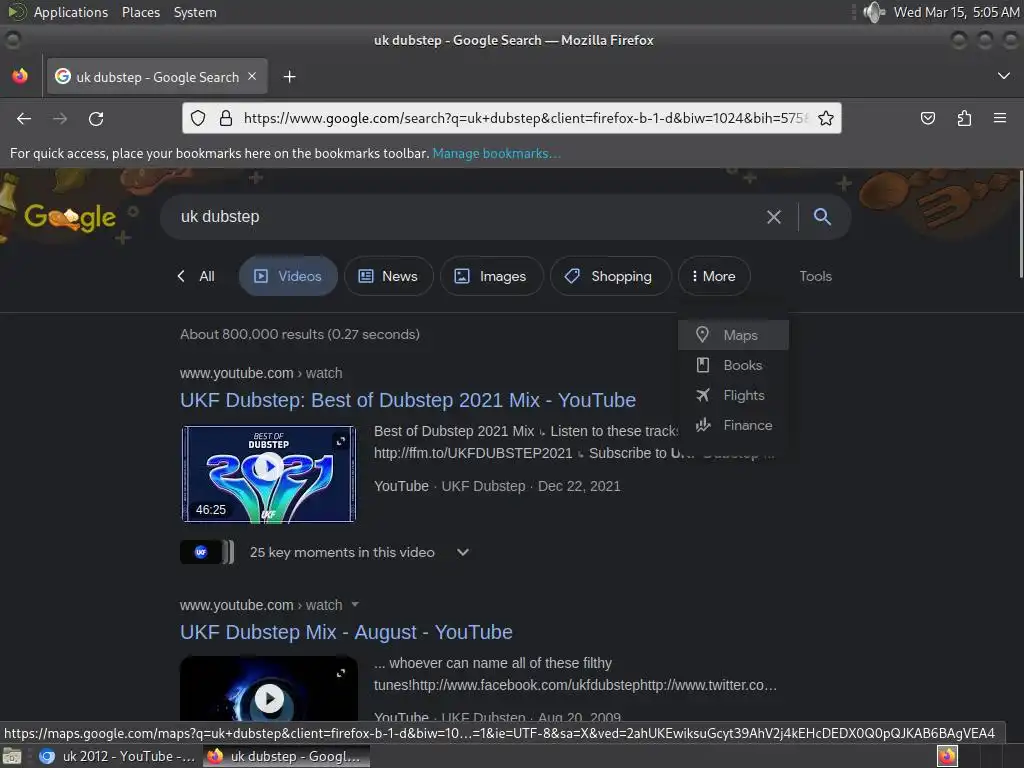Image resolution: width=1024 pixels, height=768 pixels.
Task: Go back with the browser back arrow
Action: point(24,118)
